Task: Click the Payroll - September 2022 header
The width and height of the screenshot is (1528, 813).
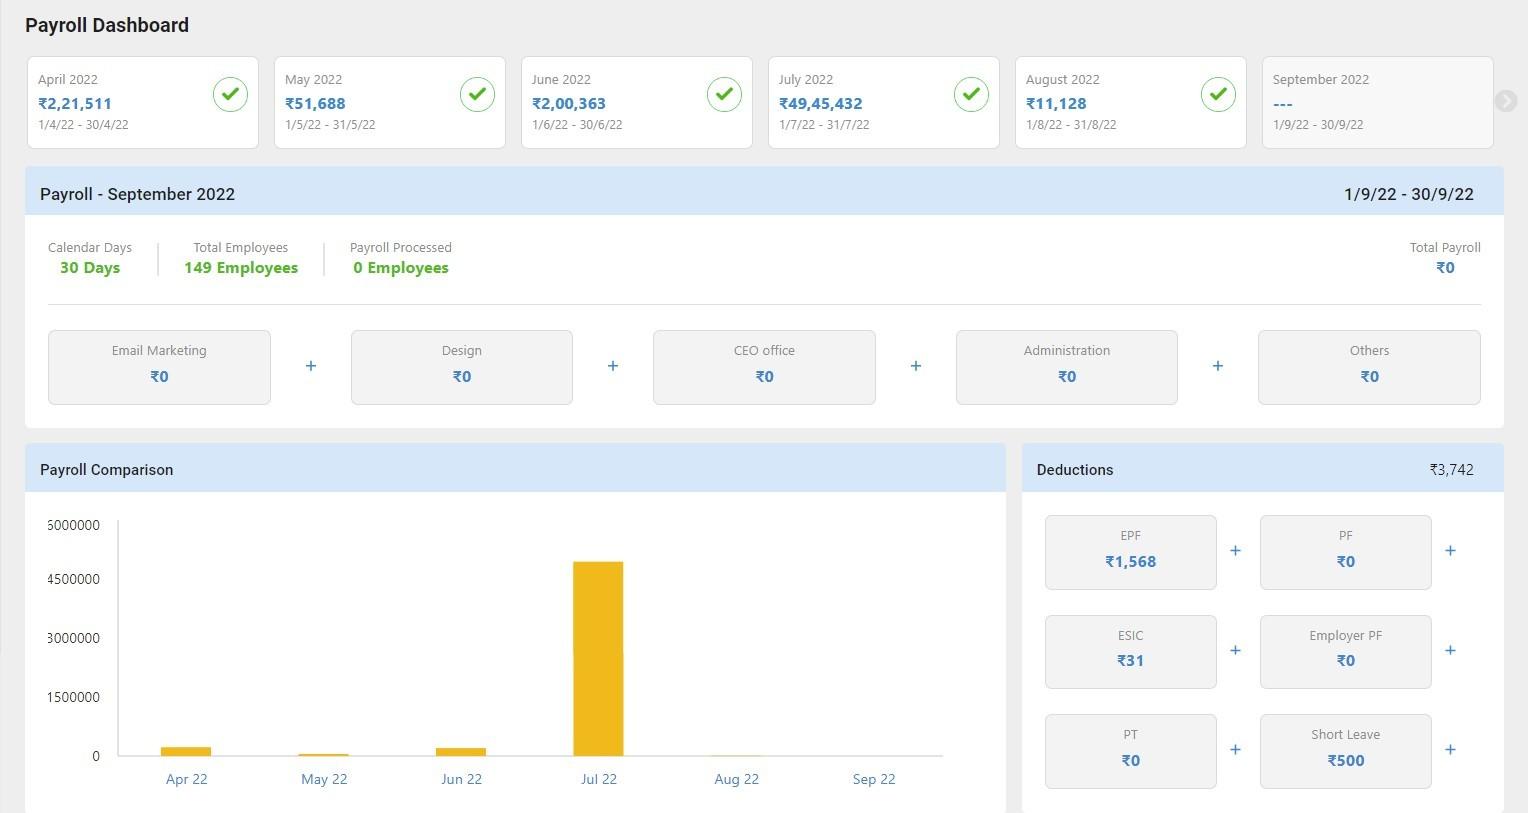Action: pyautogui.click(x=138, y=194)
